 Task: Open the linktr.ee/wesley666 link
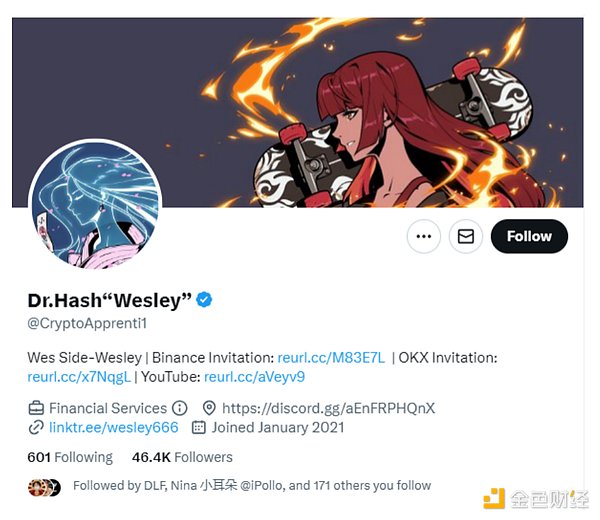click(114, 427)
